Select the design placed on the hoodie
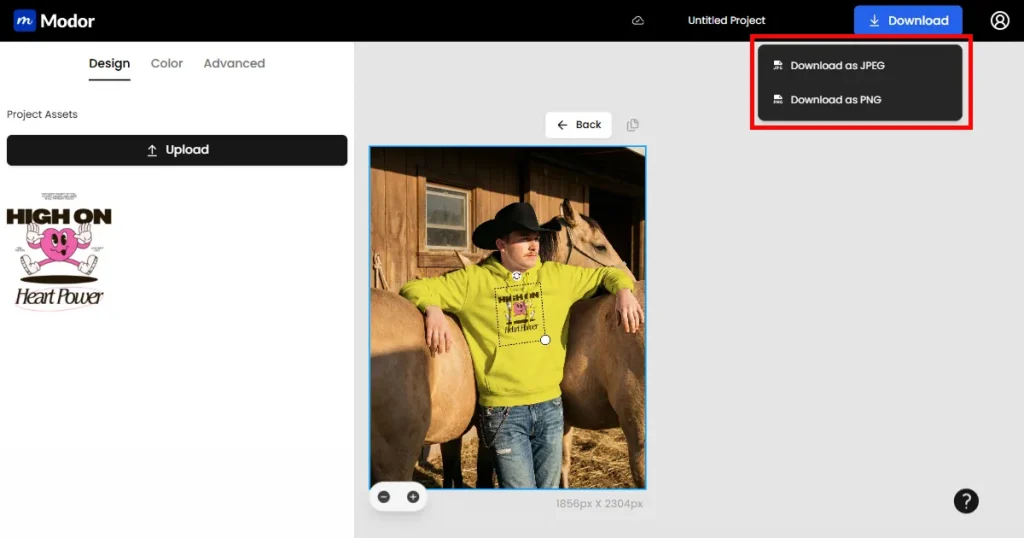The width and height of the screenshot is (1024, 538). point(520,313)
